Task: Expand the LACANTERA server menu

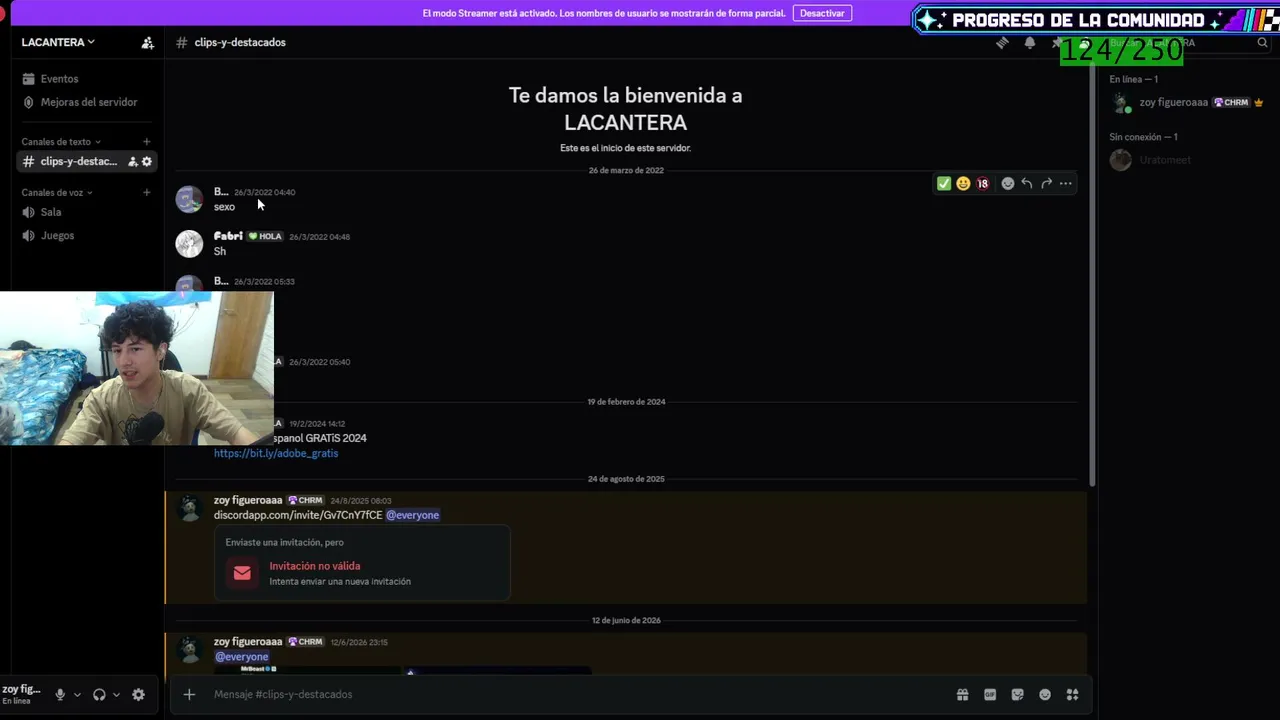Action: click(58, 43)
